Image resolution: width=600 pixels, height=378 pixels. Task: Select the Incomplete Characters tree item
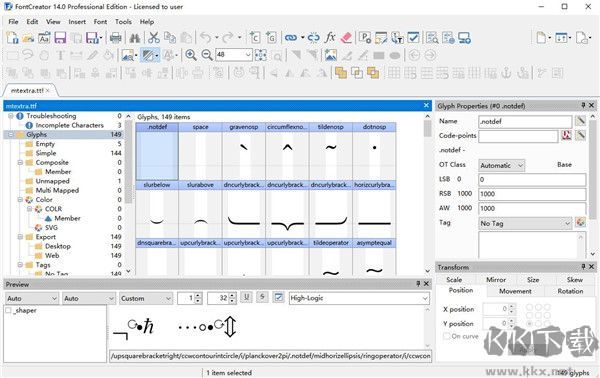coord(69,125)
